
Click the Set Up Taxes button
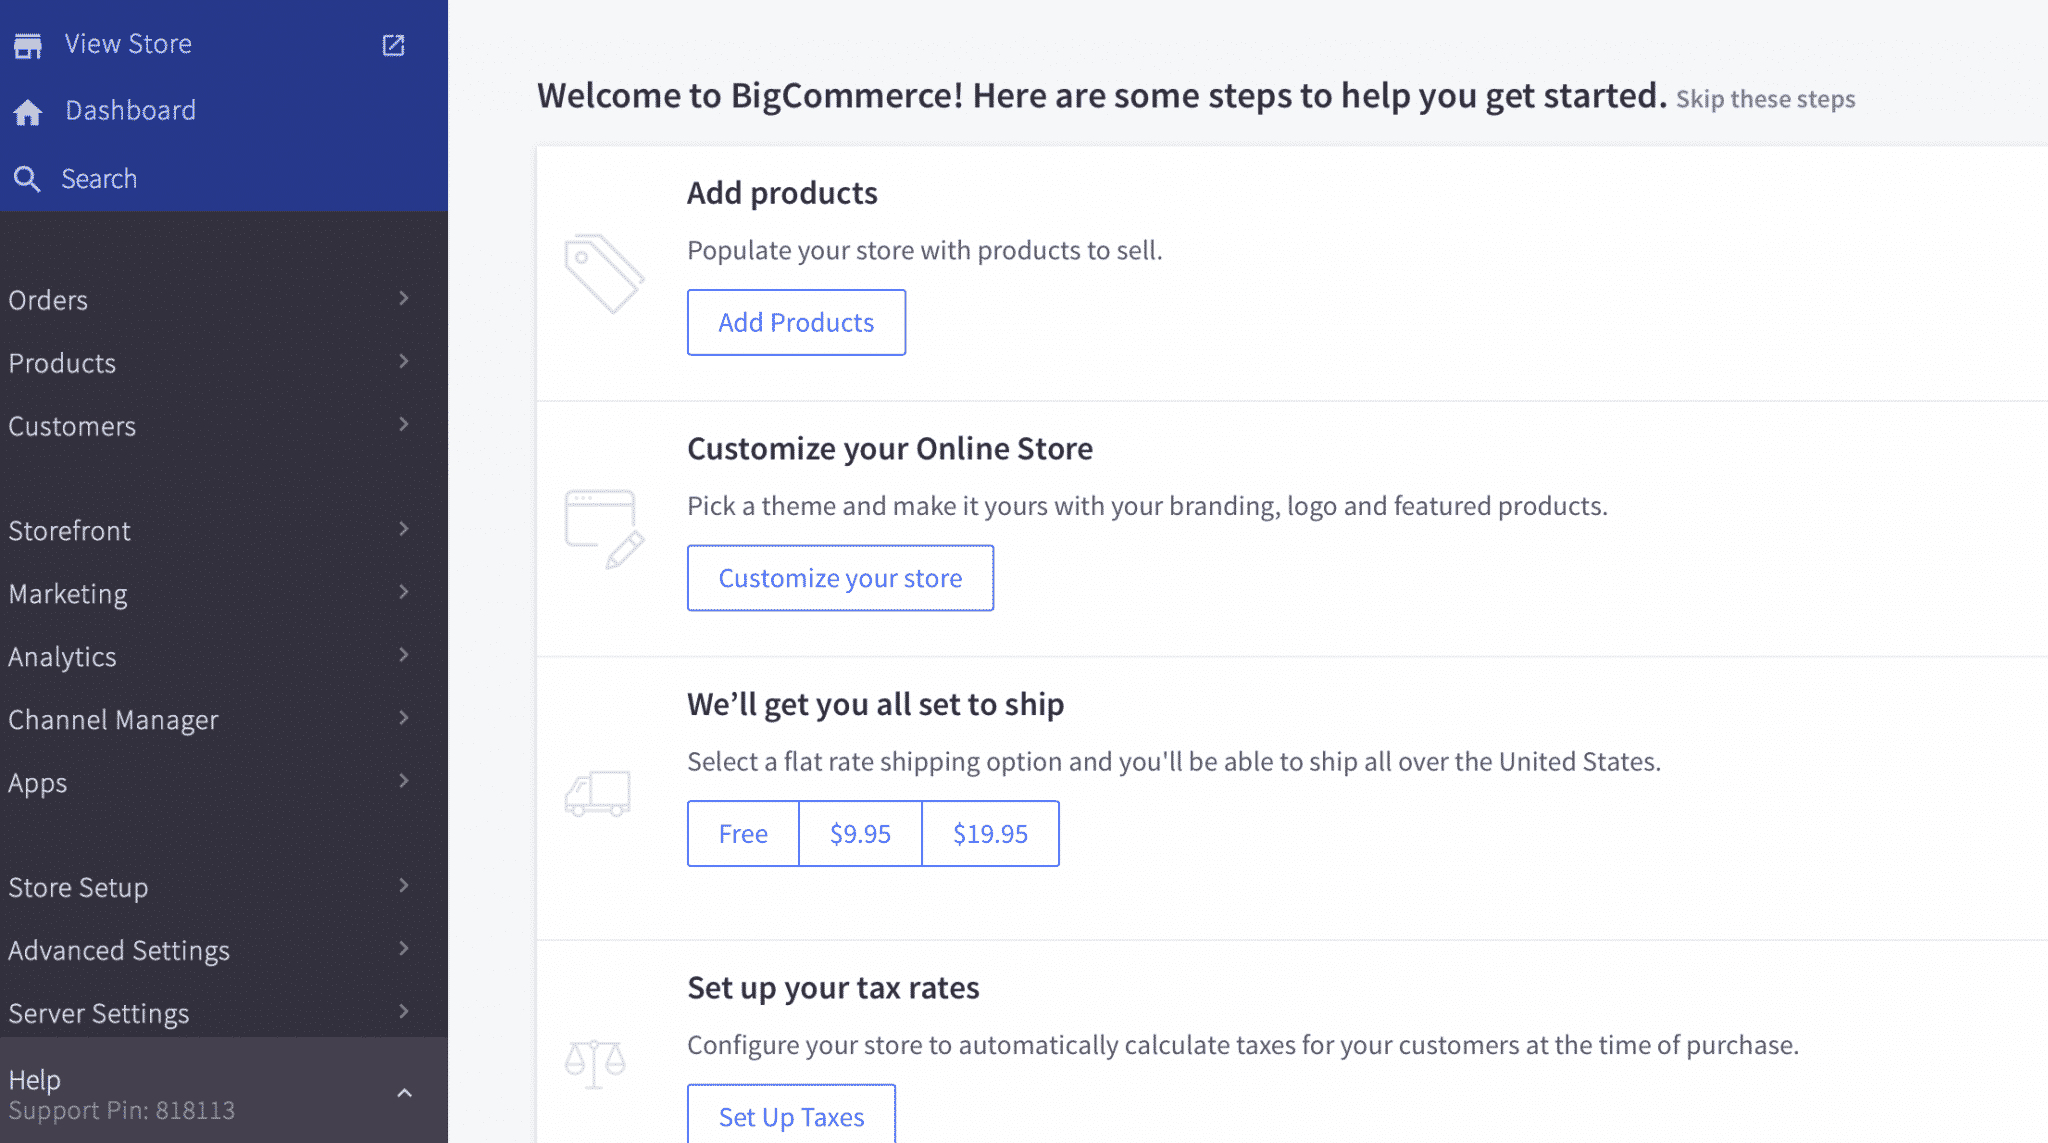[x=791, y=1114]
